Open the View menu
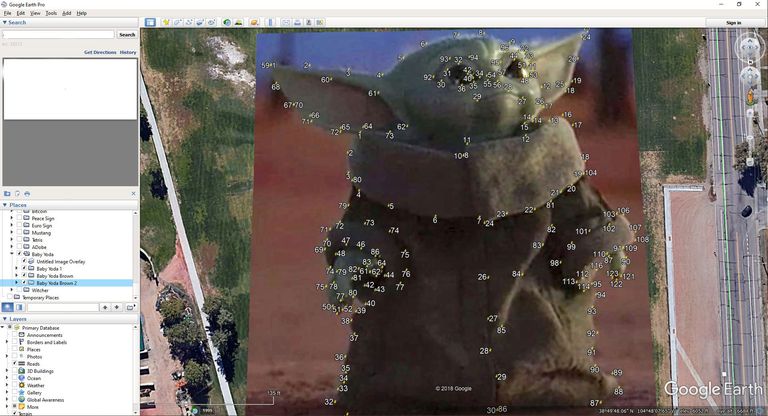 pyautogui.click(x=35, y=13)
